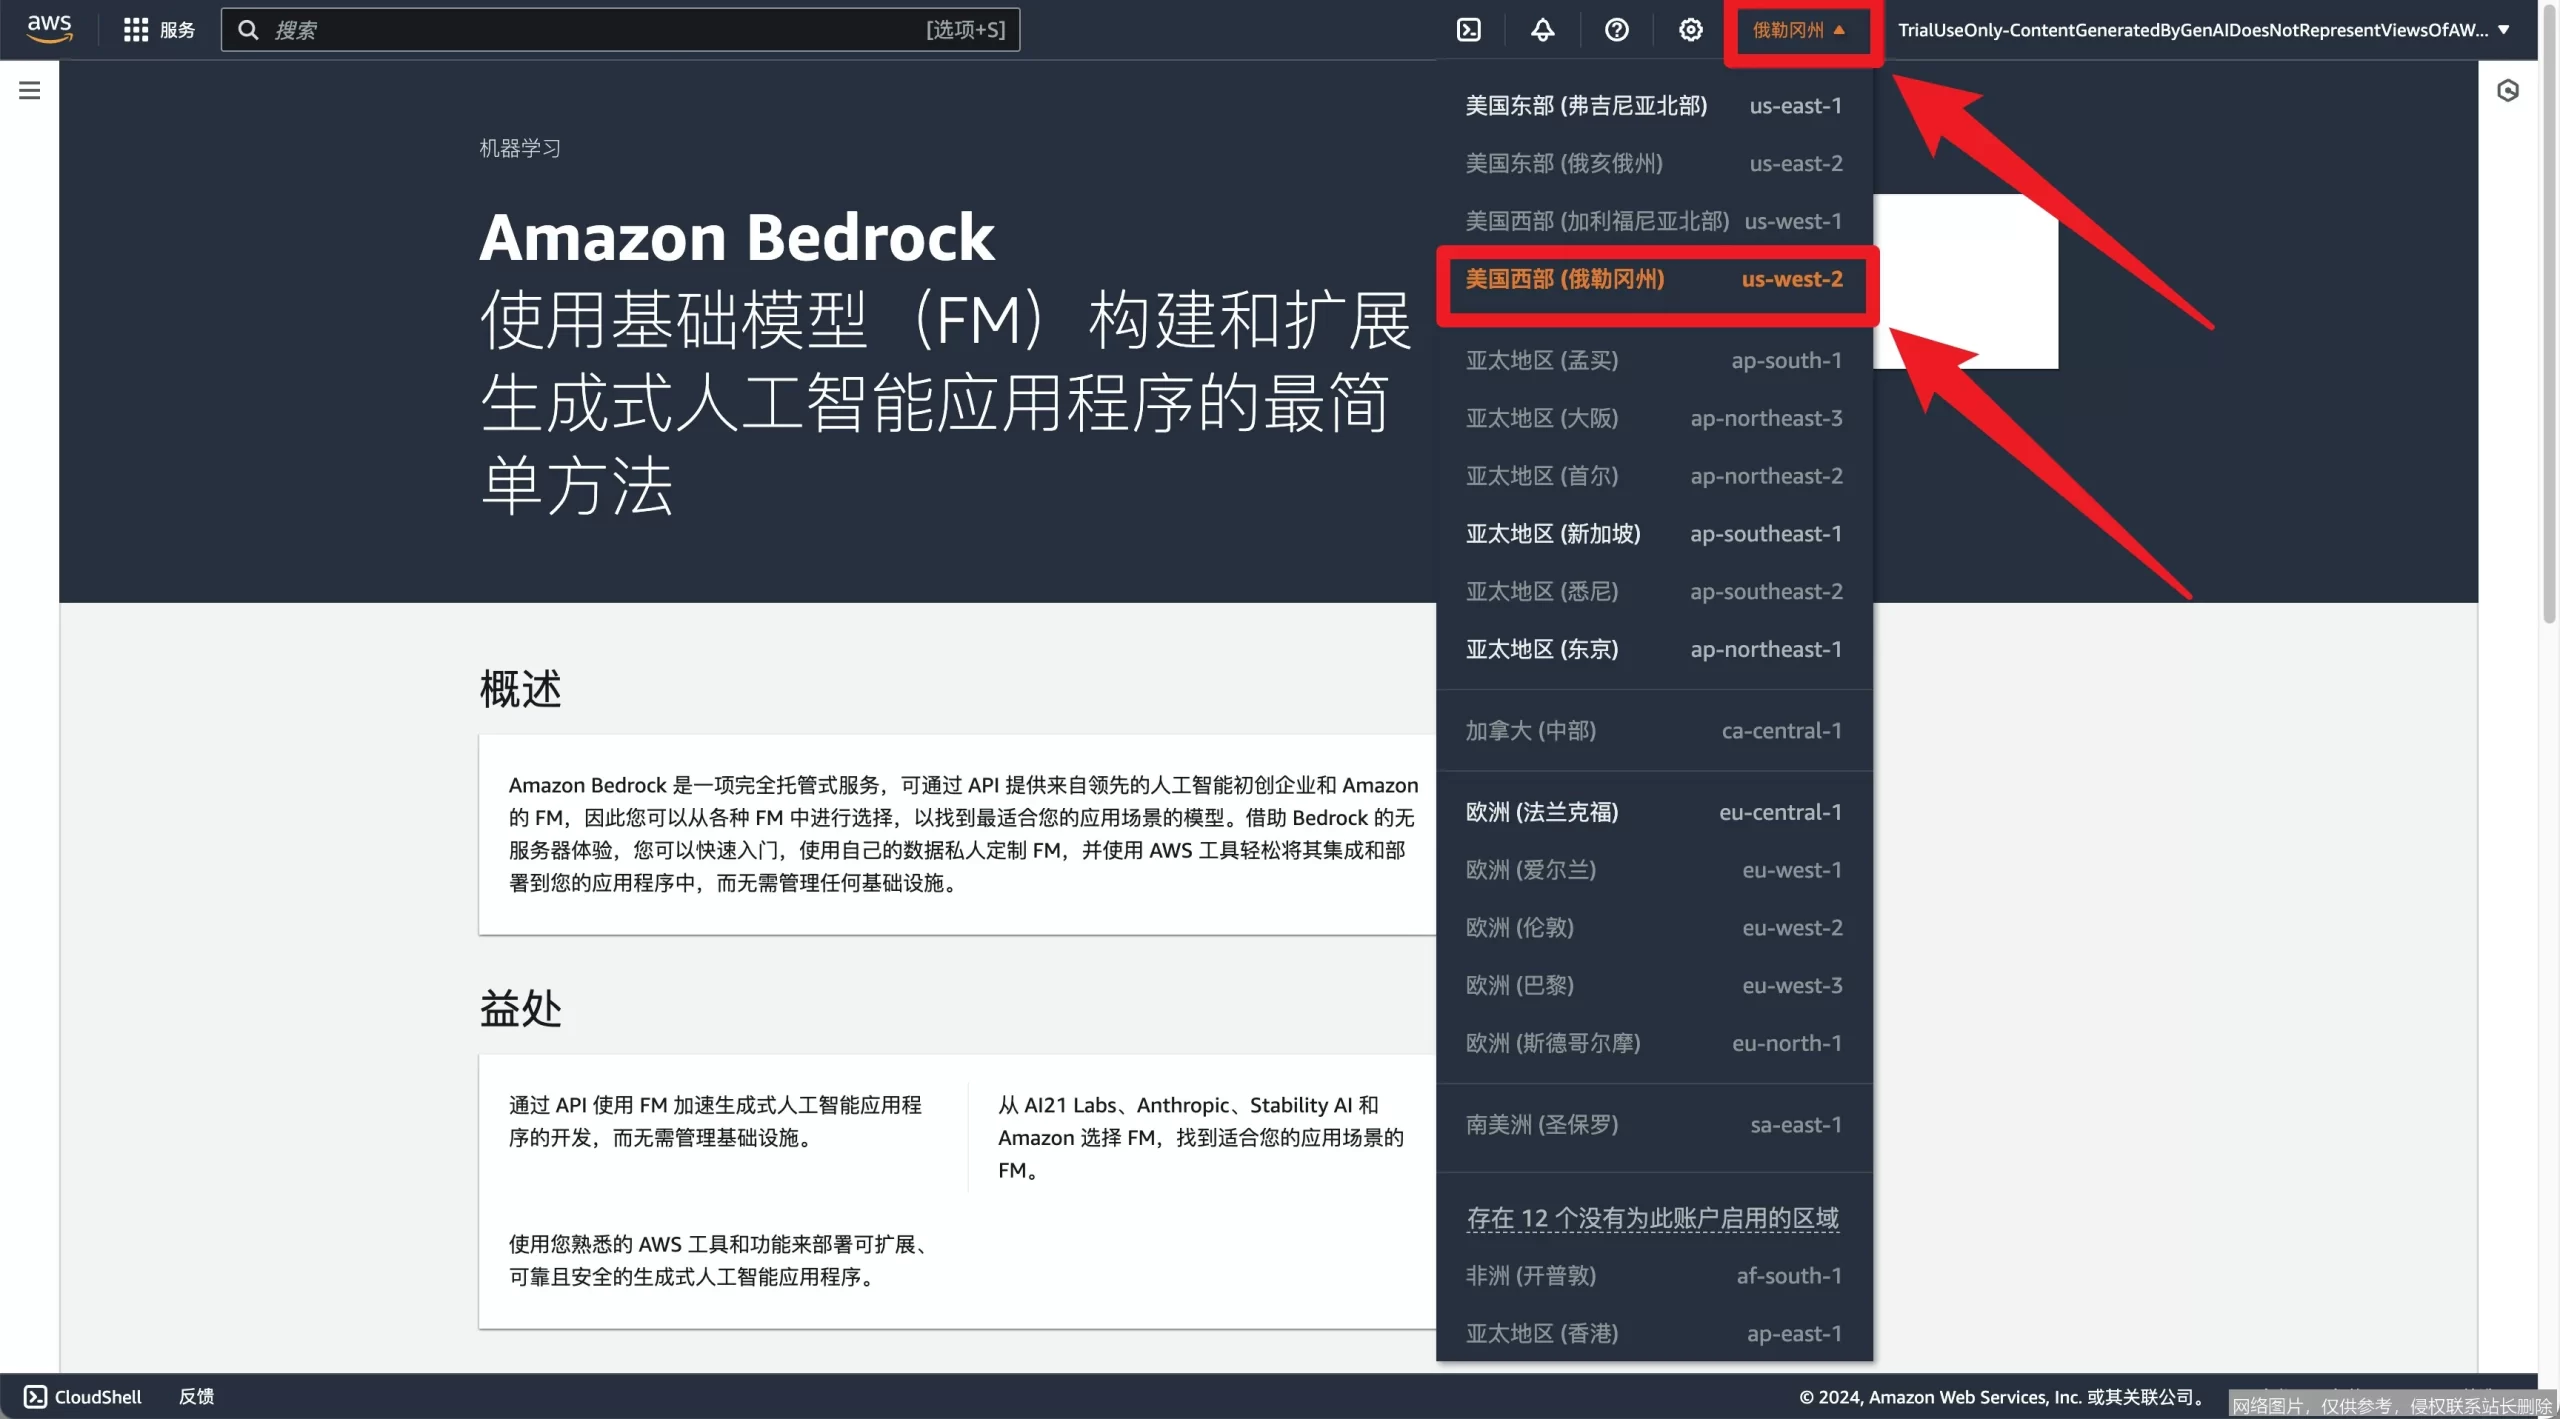
Task: Open the left hamburger navigation menu
Action: [30, 91]
